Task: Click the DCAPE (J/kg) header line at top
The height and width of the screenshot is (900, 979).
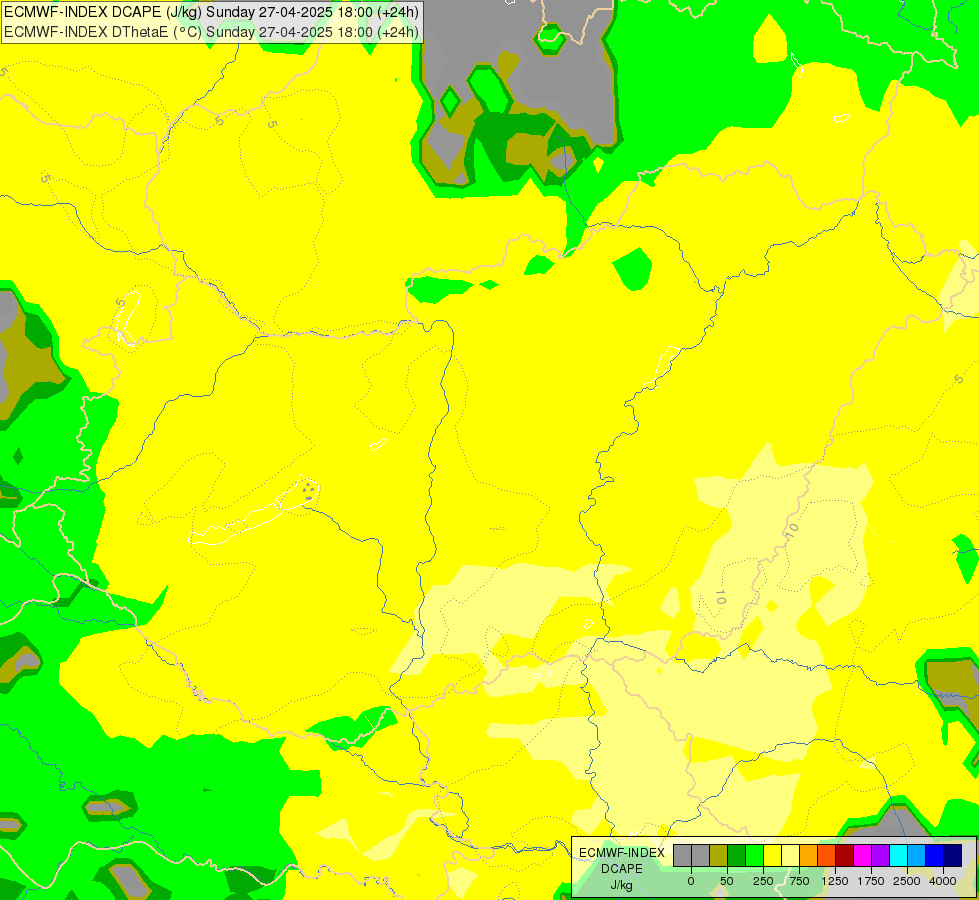Action: (x=211, y=12)
